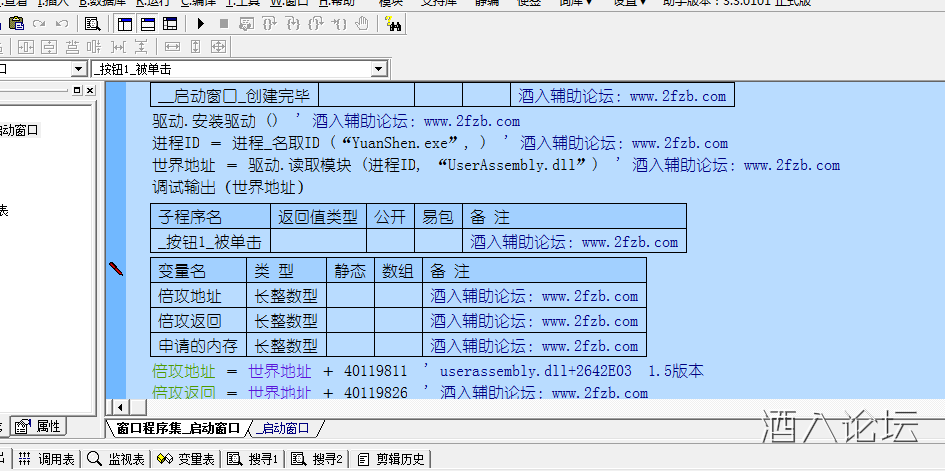Screen dimensions: 945x471
Task: Expand the 设置 dropdown menu
Action: point(630,3)
